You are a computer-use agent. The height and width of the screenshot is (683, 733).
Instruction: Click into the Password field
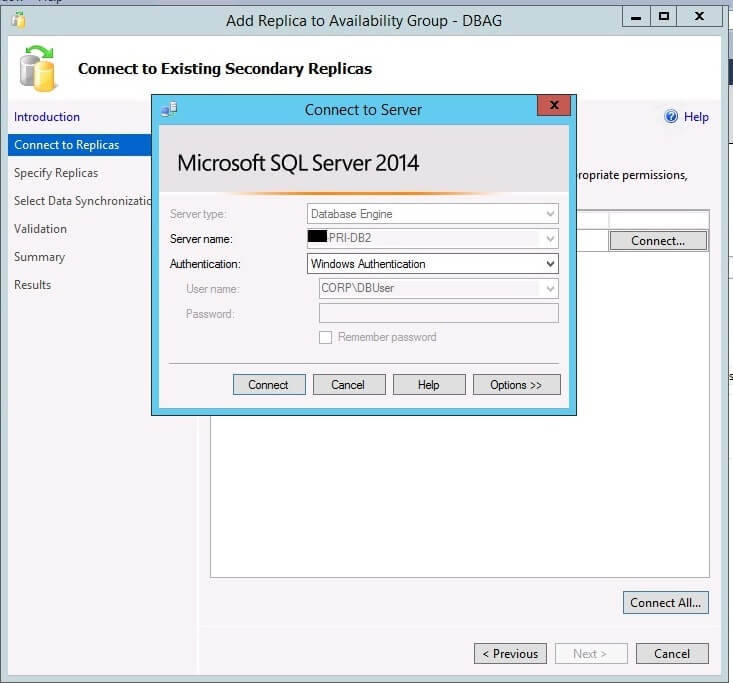(x=438, y=314)
